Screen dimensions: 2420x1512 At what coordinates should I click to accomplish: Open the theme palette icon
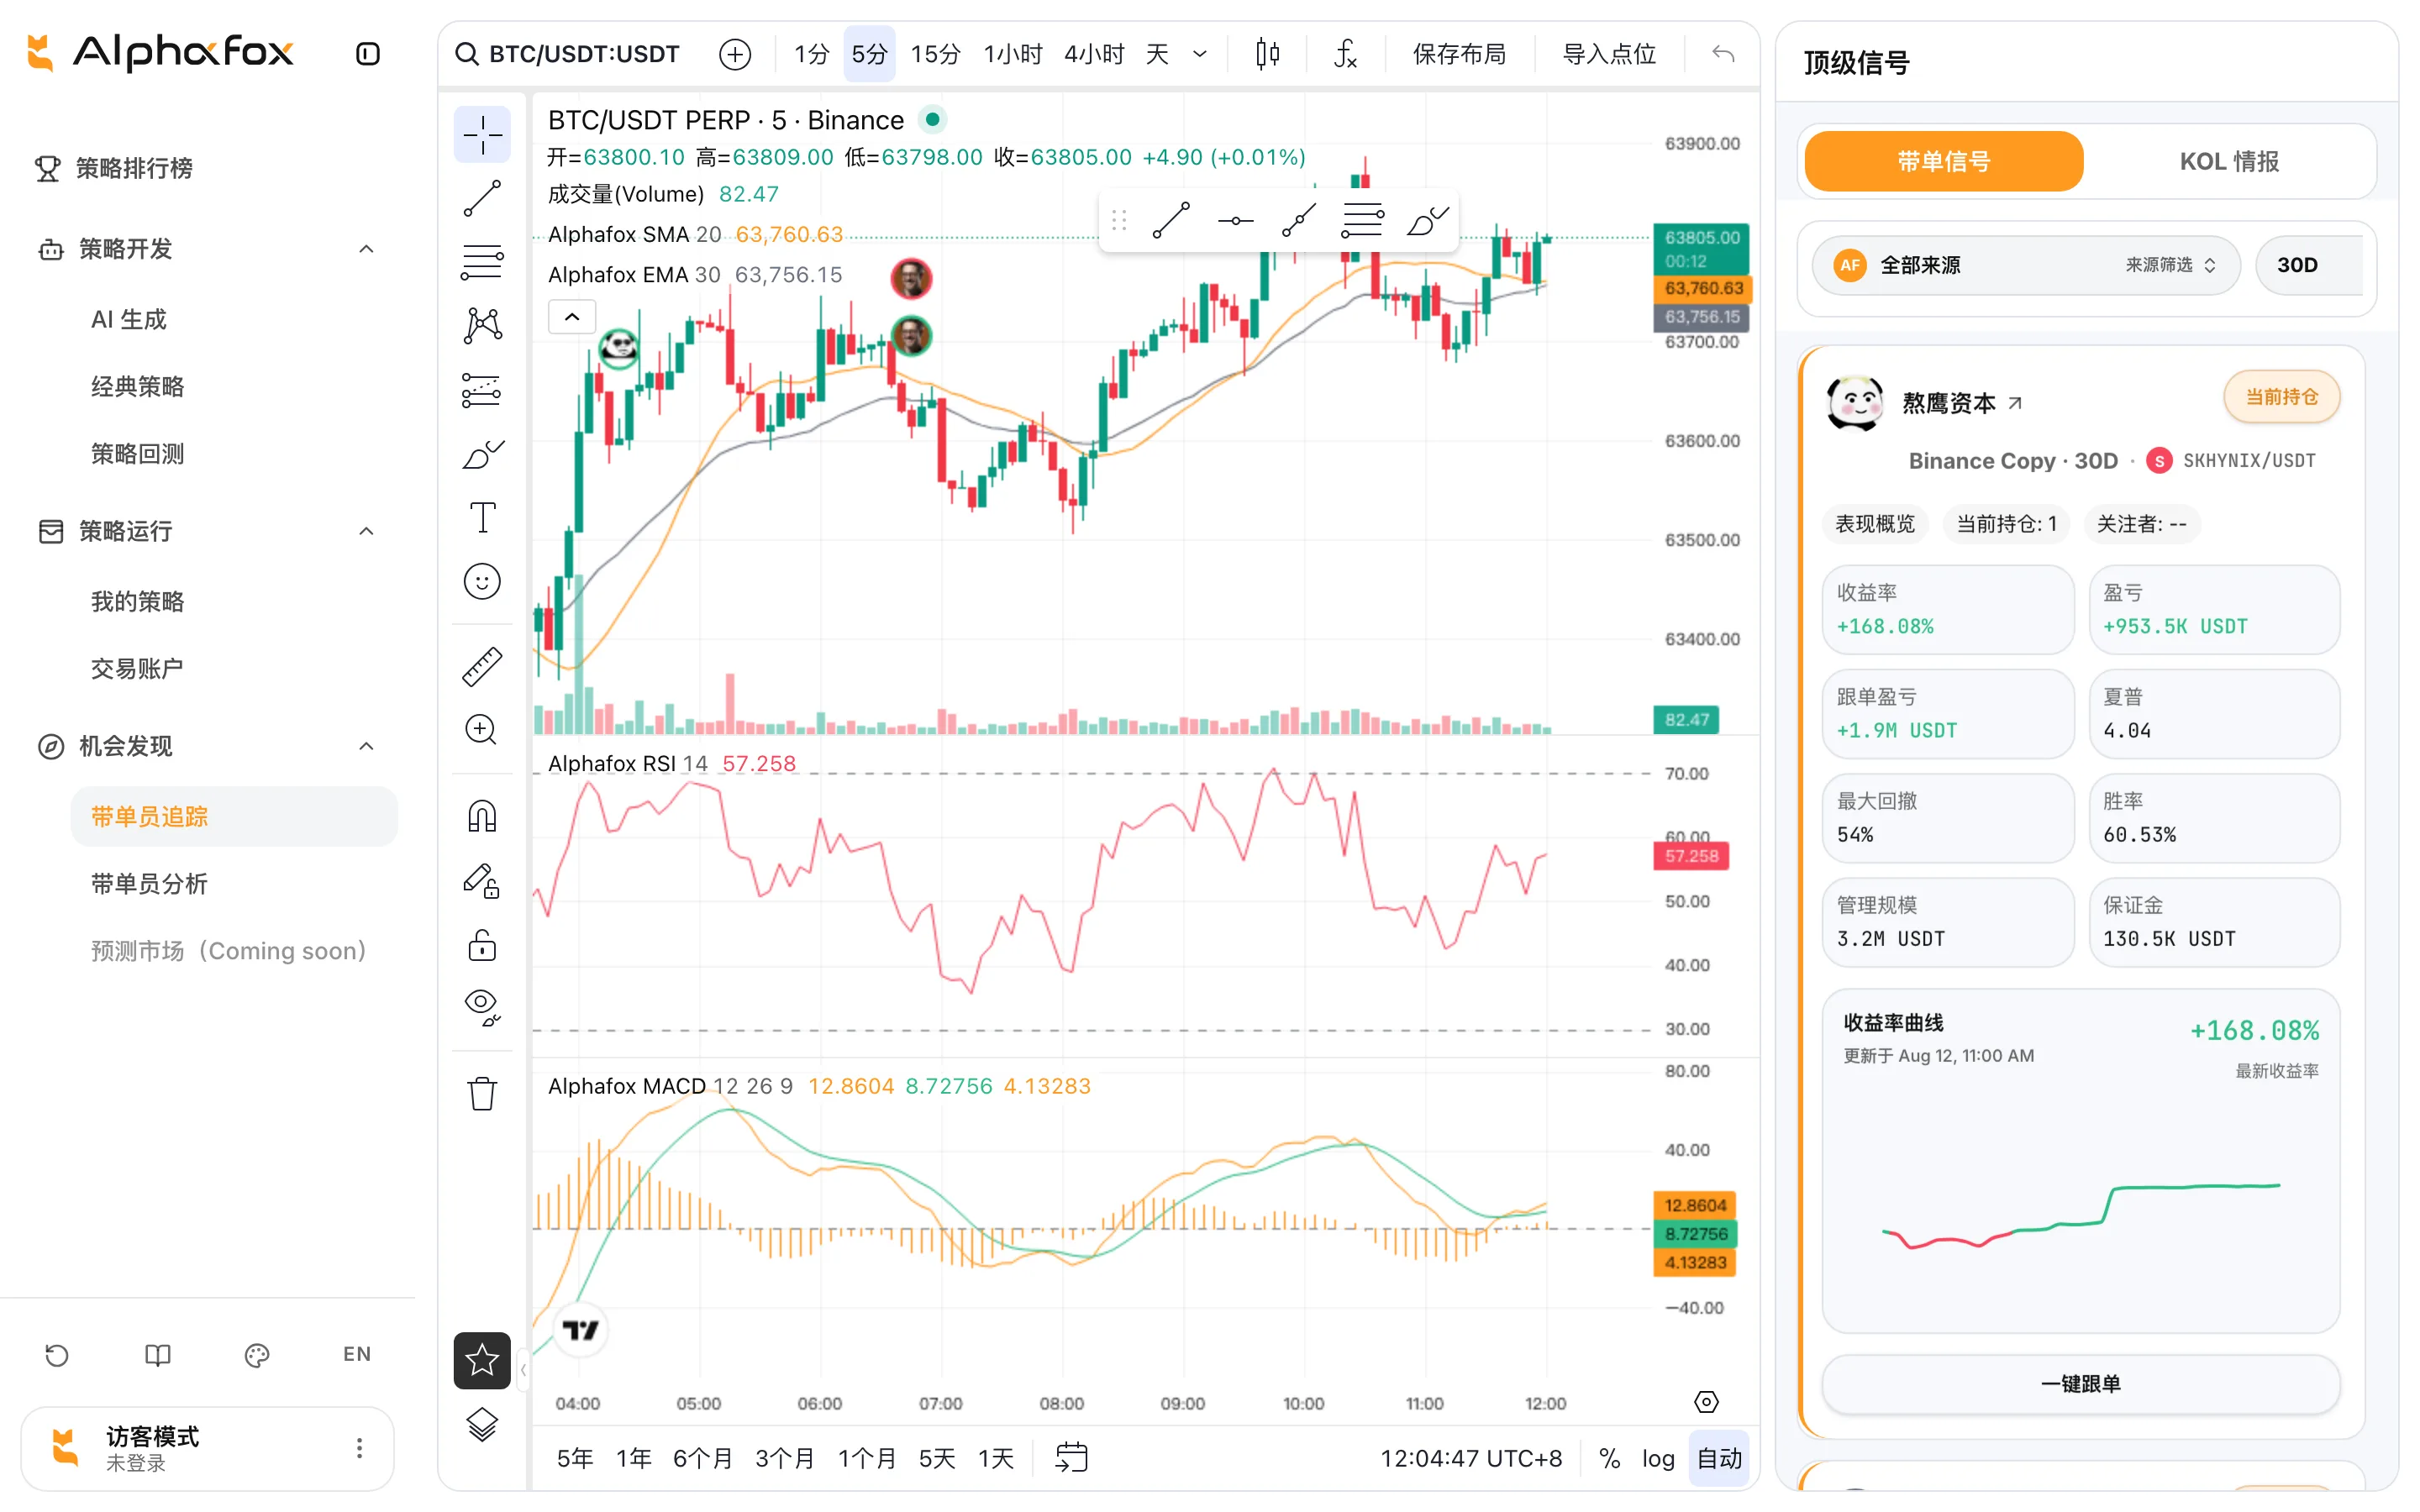[257, 1355]
